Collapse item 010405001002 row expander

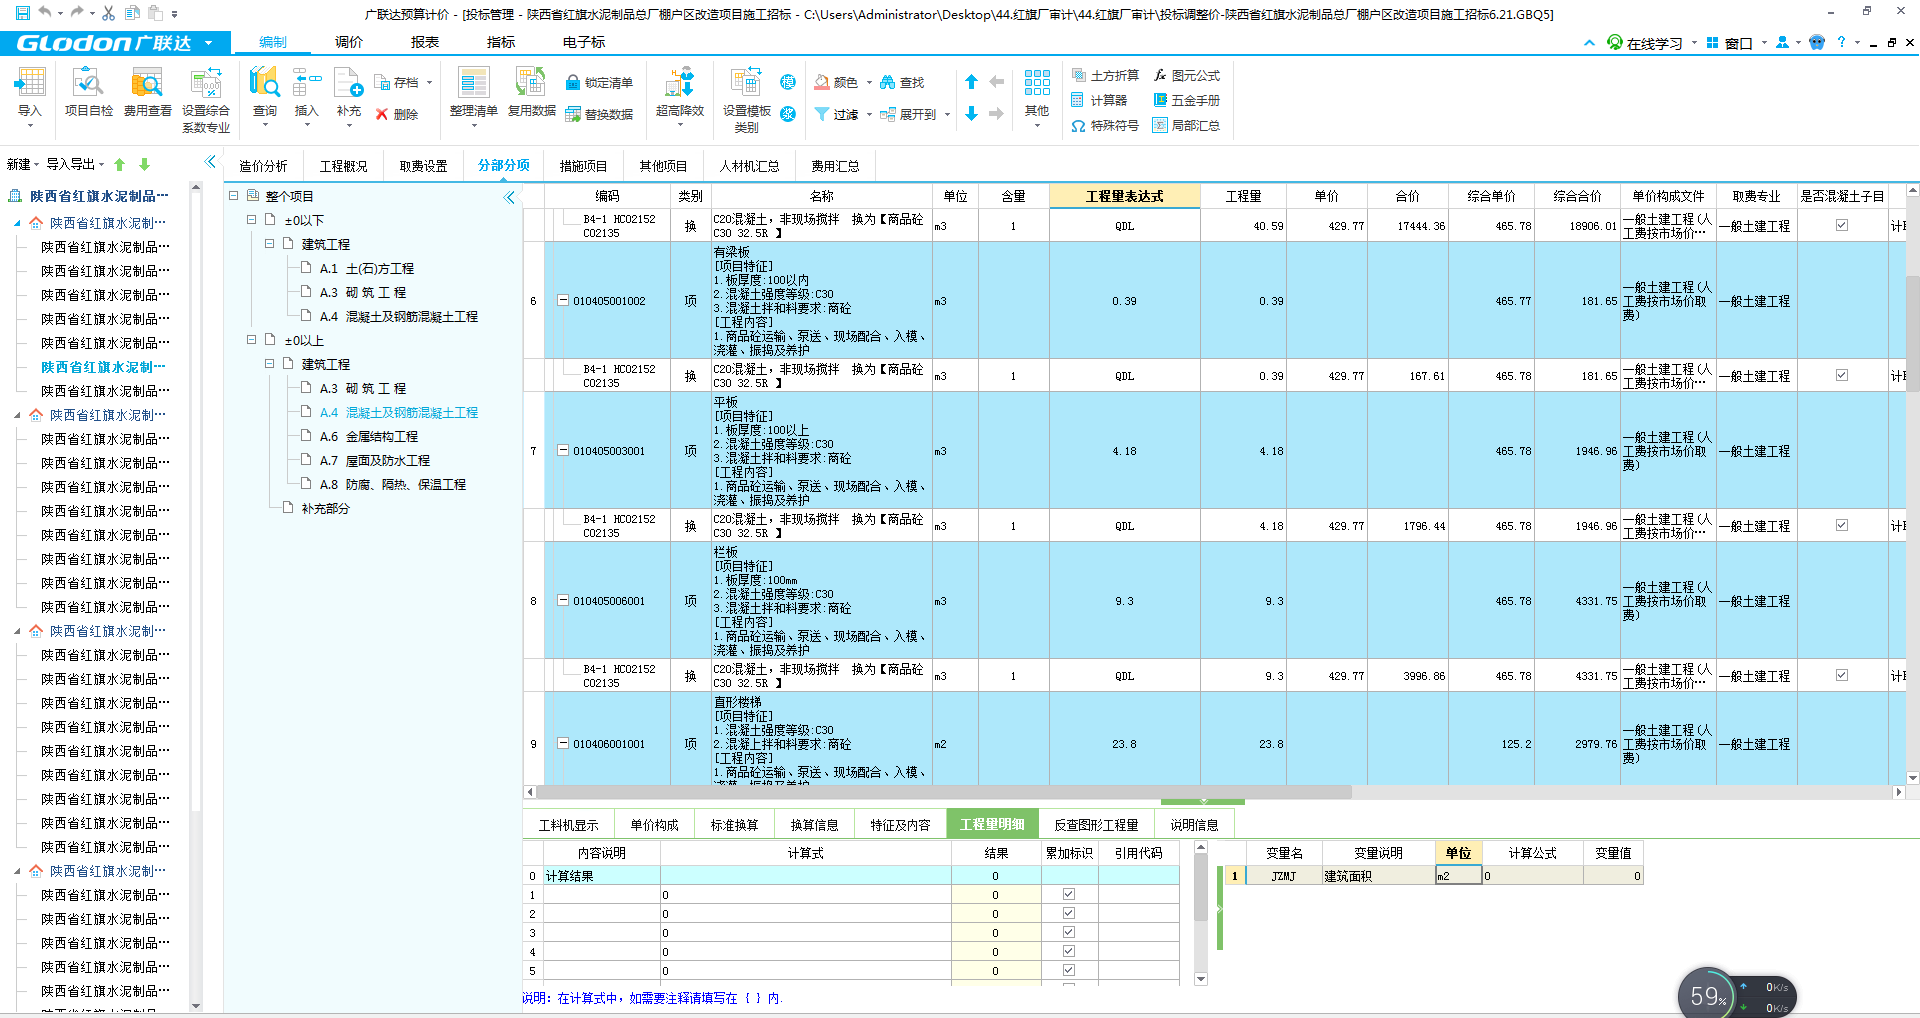pos(563,300)
